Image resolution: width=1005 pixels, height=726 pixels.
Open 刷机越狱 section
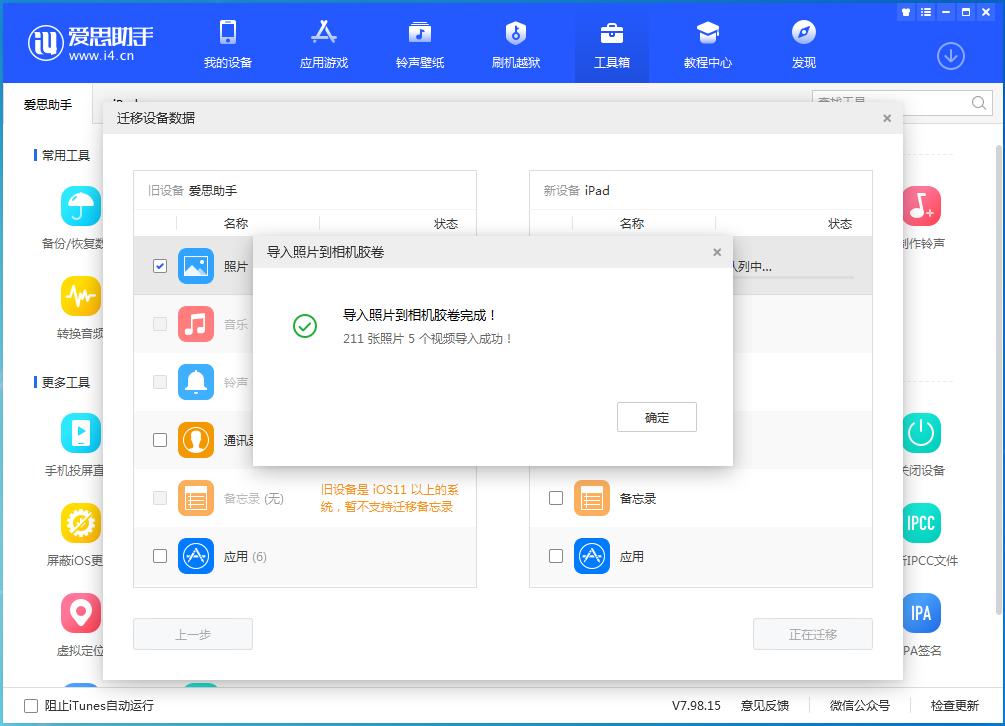[516, 45]
